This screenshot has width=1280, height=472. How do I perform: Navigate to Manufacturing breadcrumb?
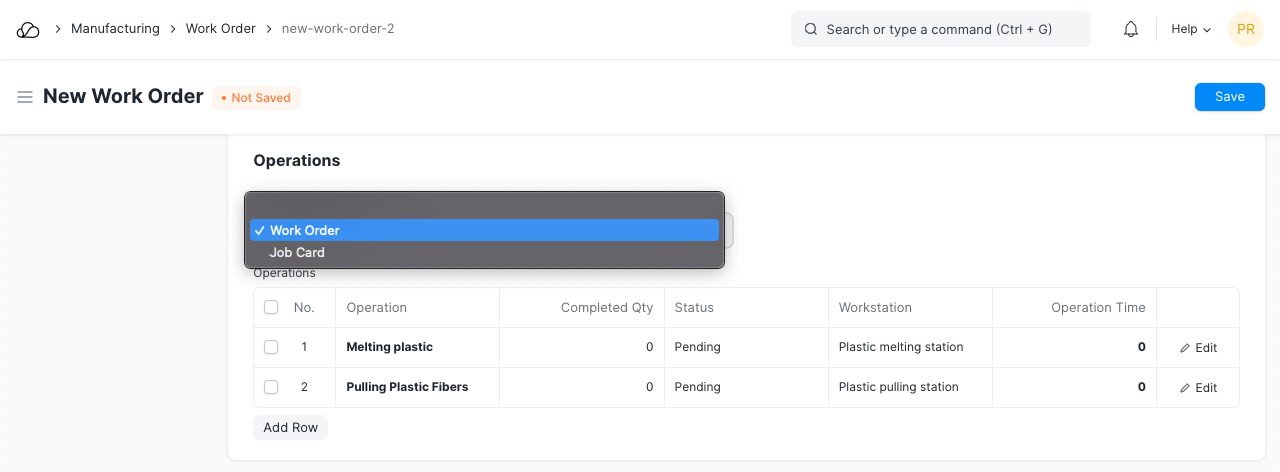[115, 29]
